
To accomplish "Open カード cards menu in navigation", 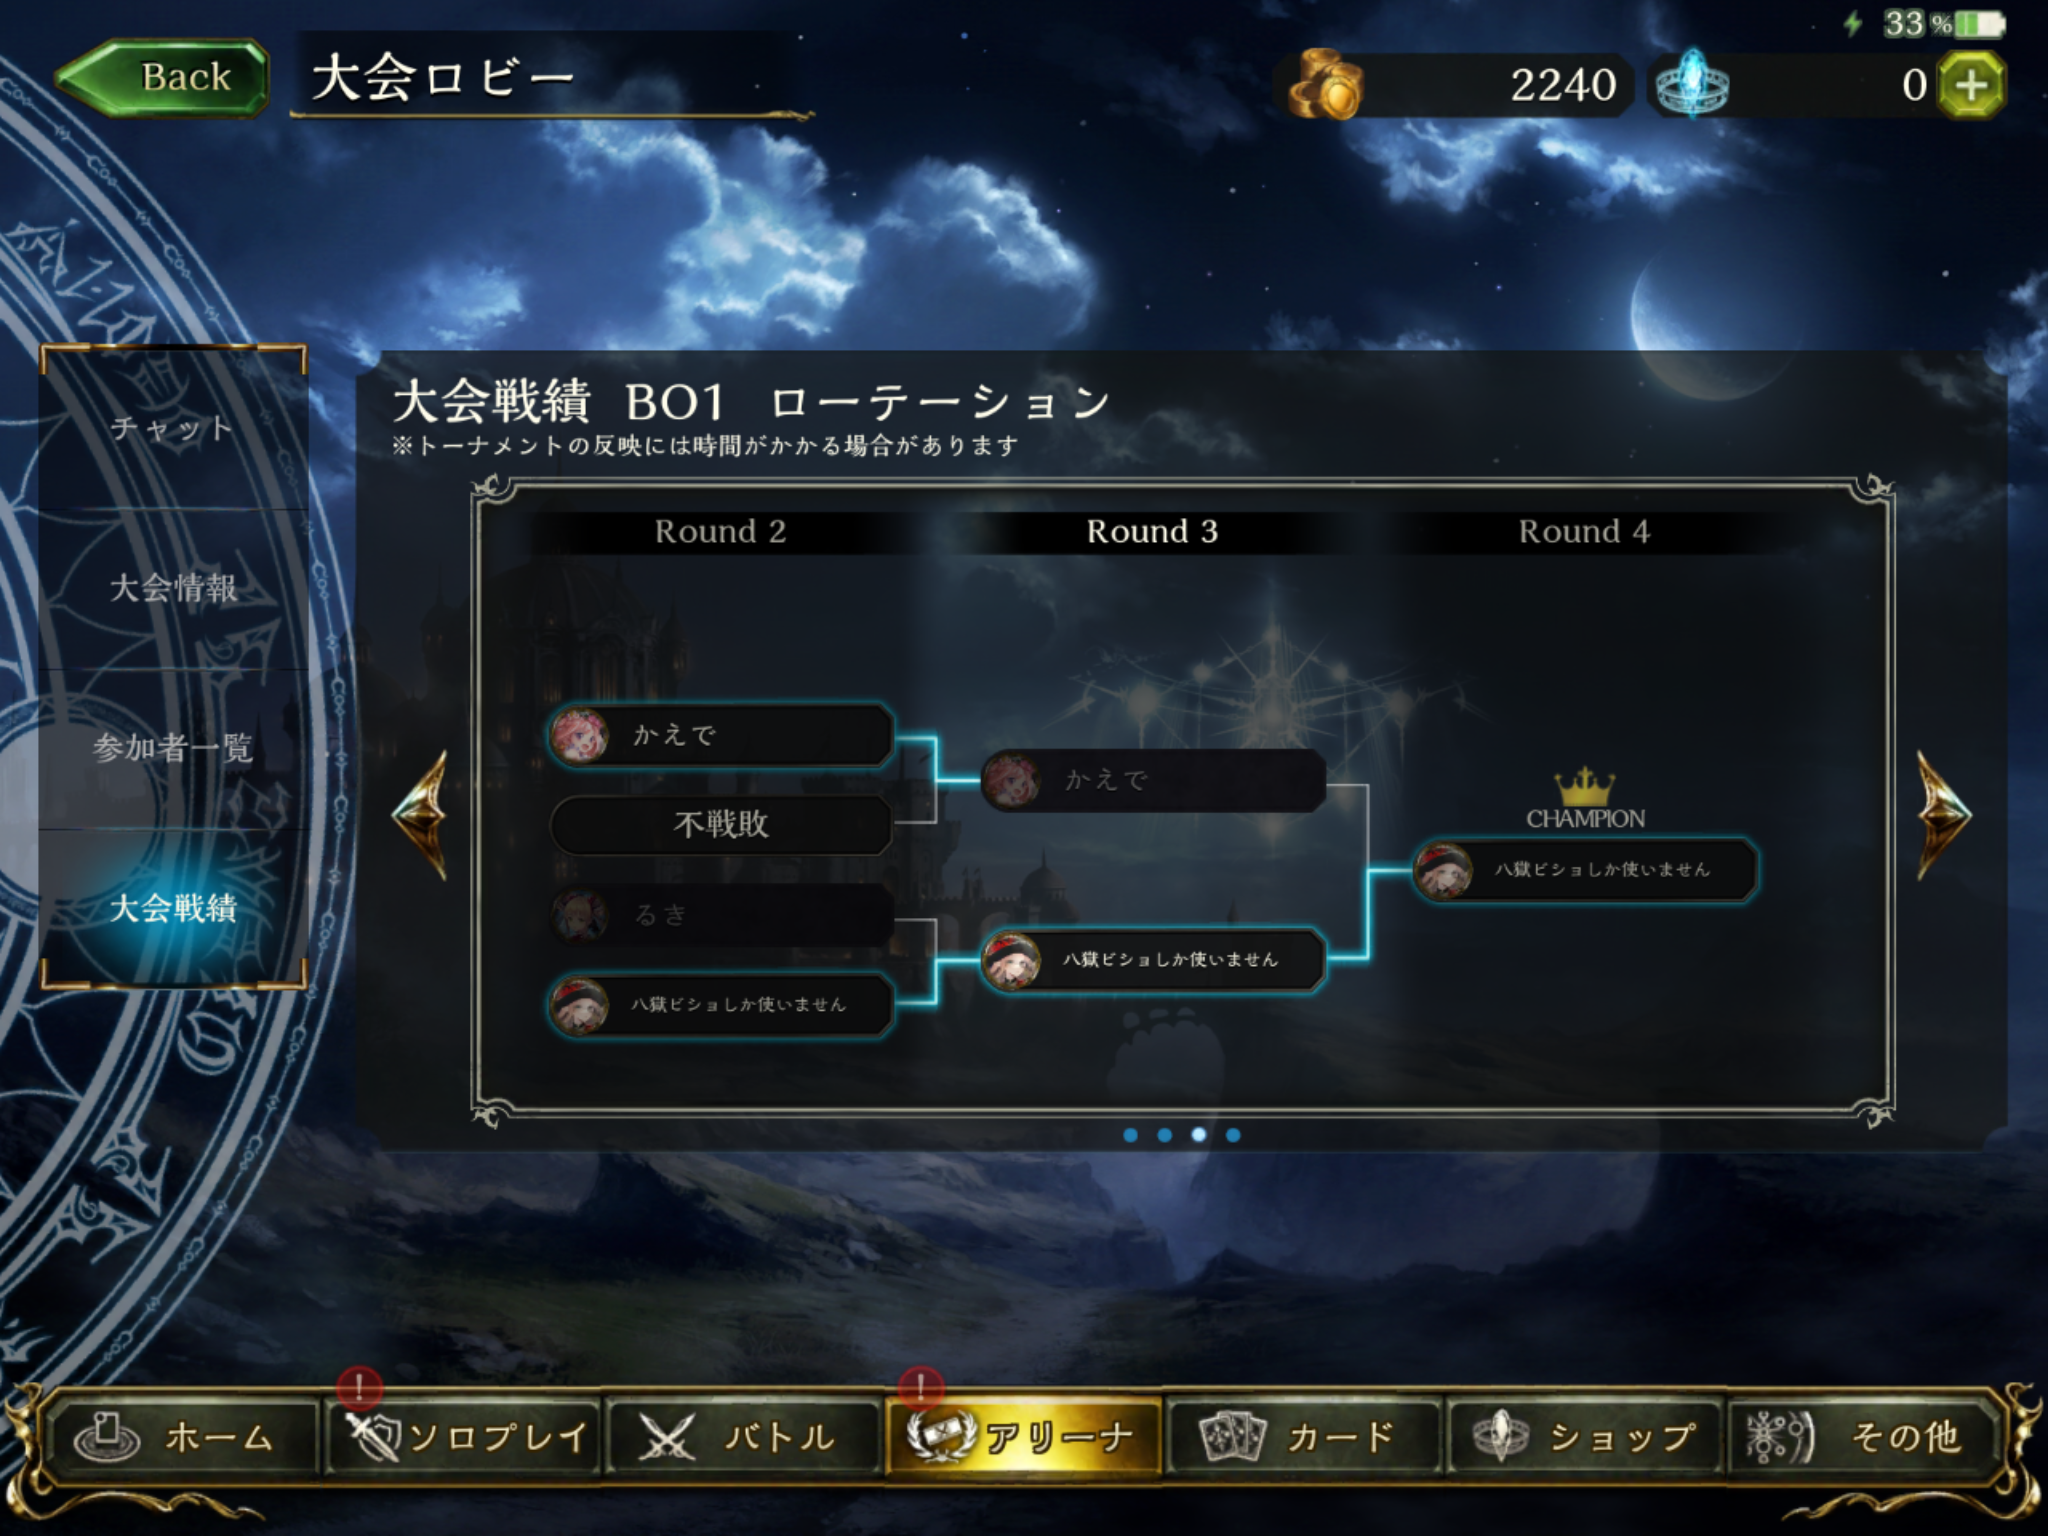I will (x=1304, y=1437).
